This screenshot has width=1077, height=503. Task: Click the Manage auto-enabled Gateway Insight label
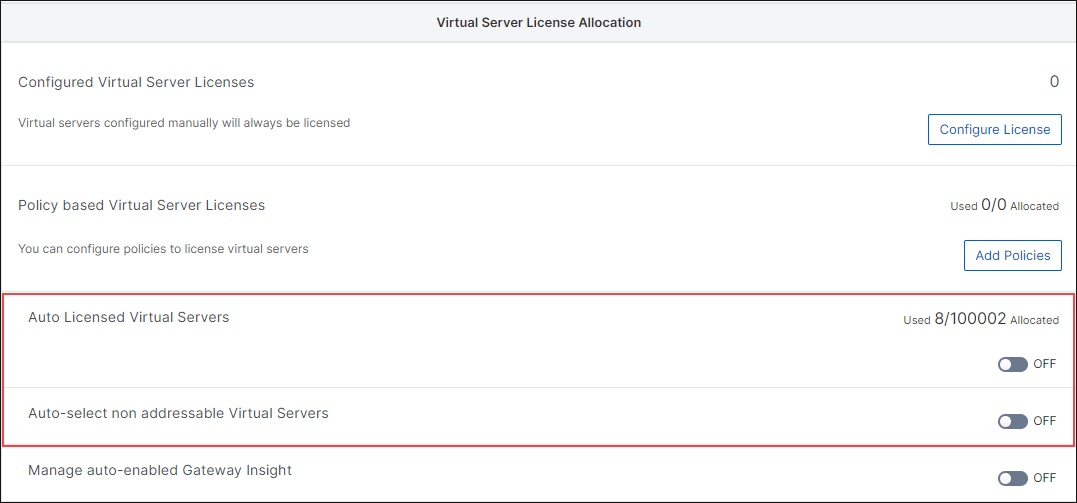(x=160, y=471)
